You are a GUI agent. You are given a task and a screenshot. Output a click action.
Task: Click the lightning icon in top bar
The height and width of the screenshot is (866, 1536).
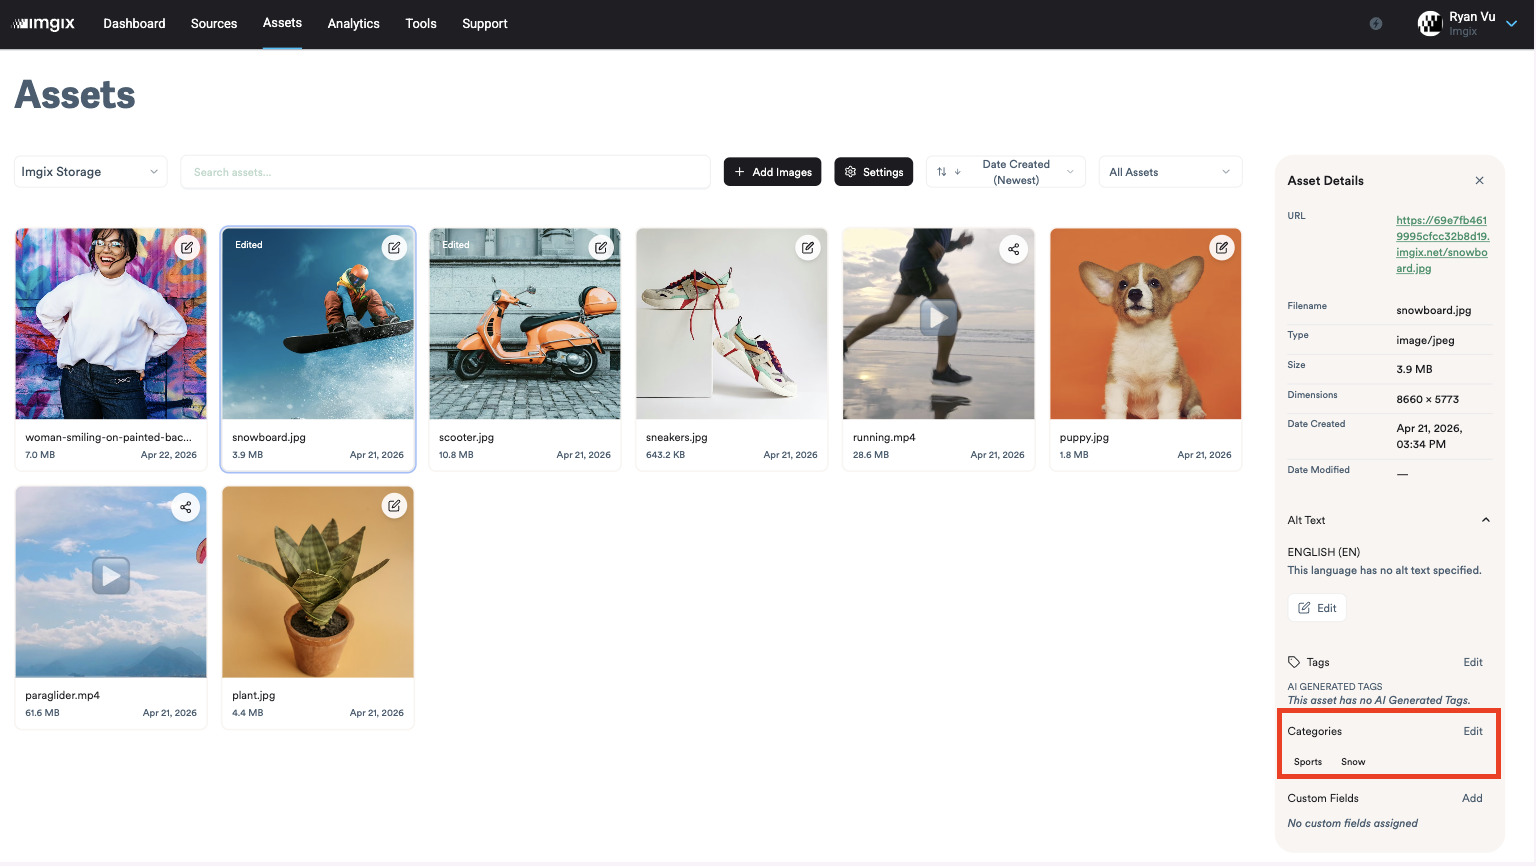pyautogui.click(x=1375, y=22)
